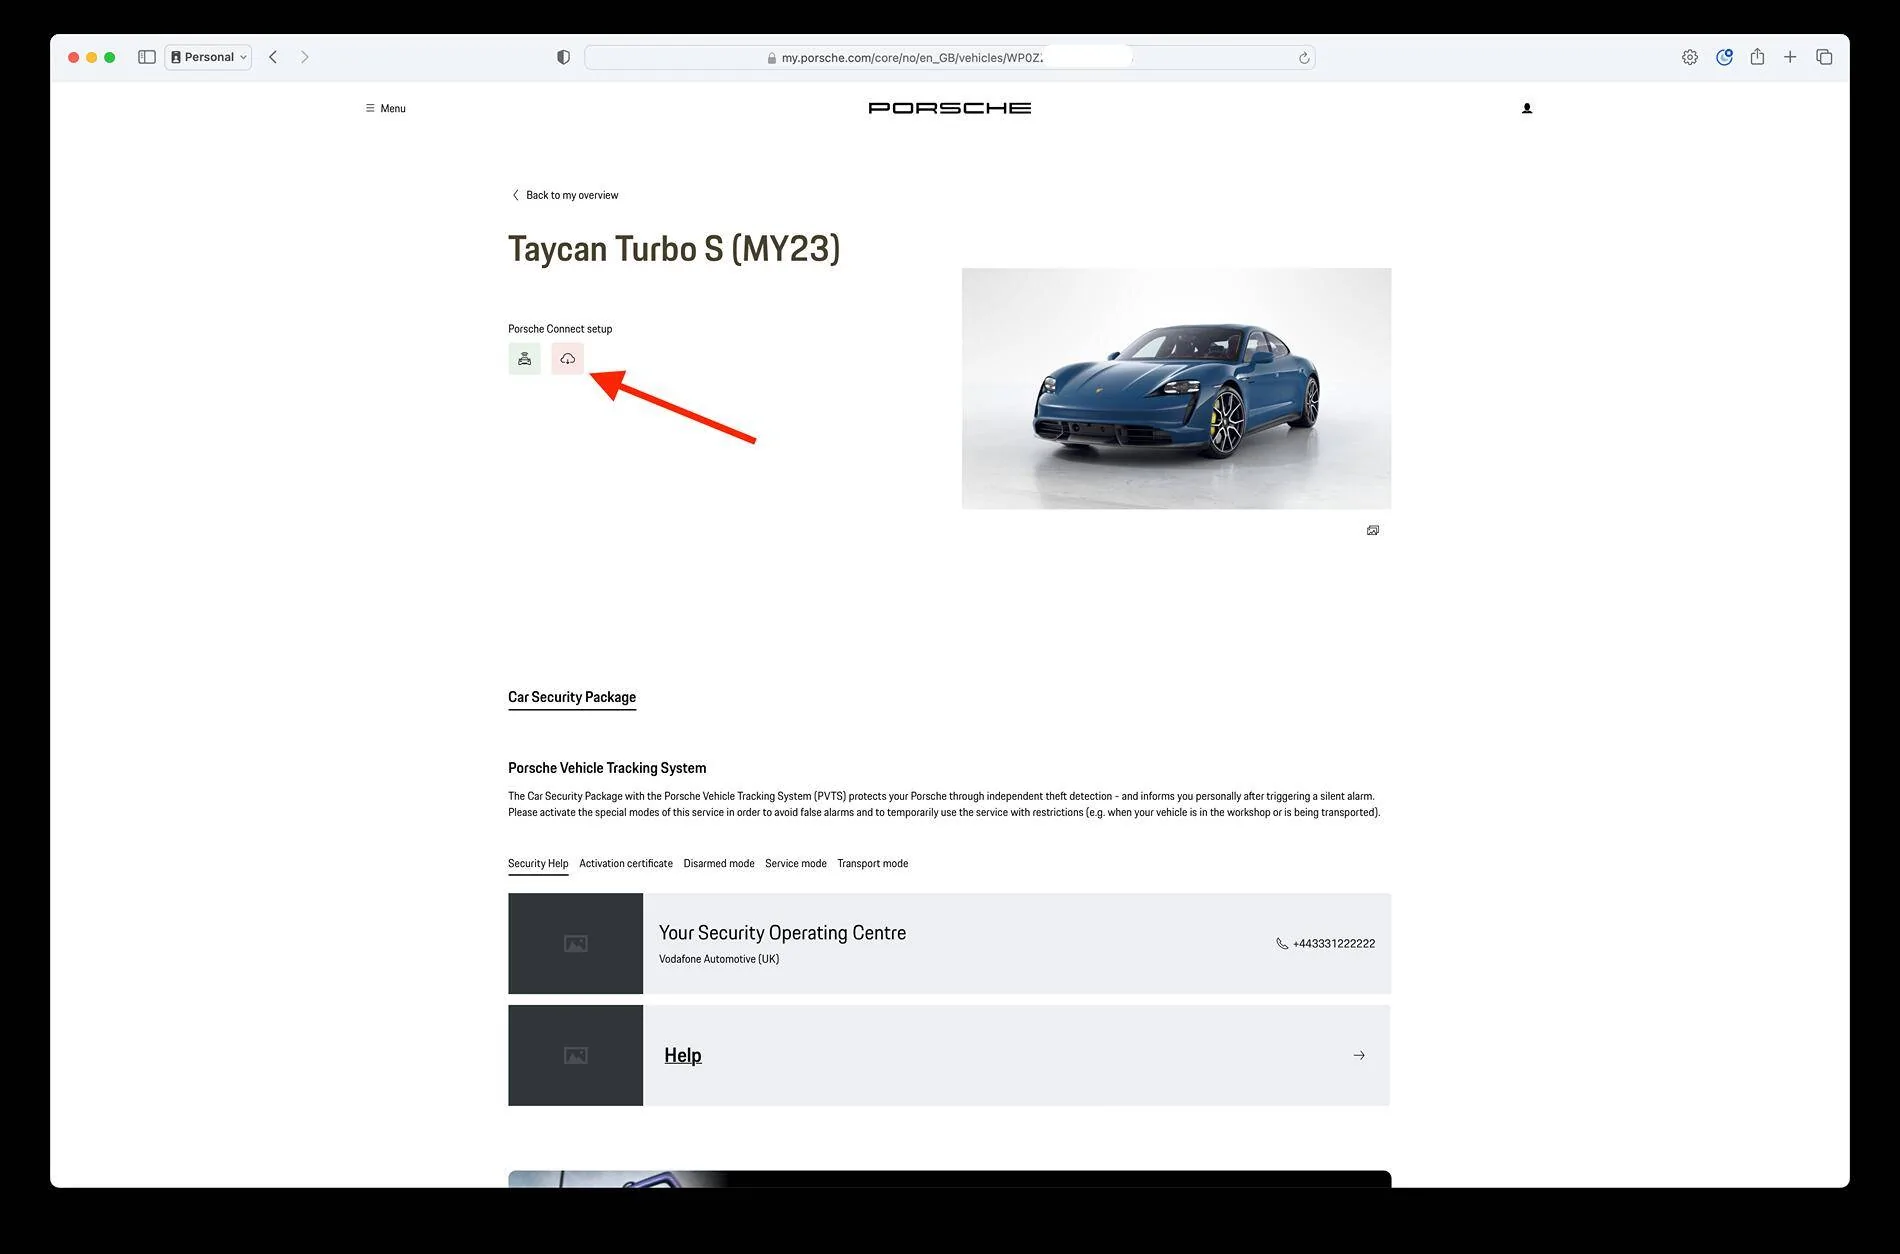Viewport: 1900px width, 1254px height.
Task: Reload the page with the refresh icon
Action: coord(1304,58)
